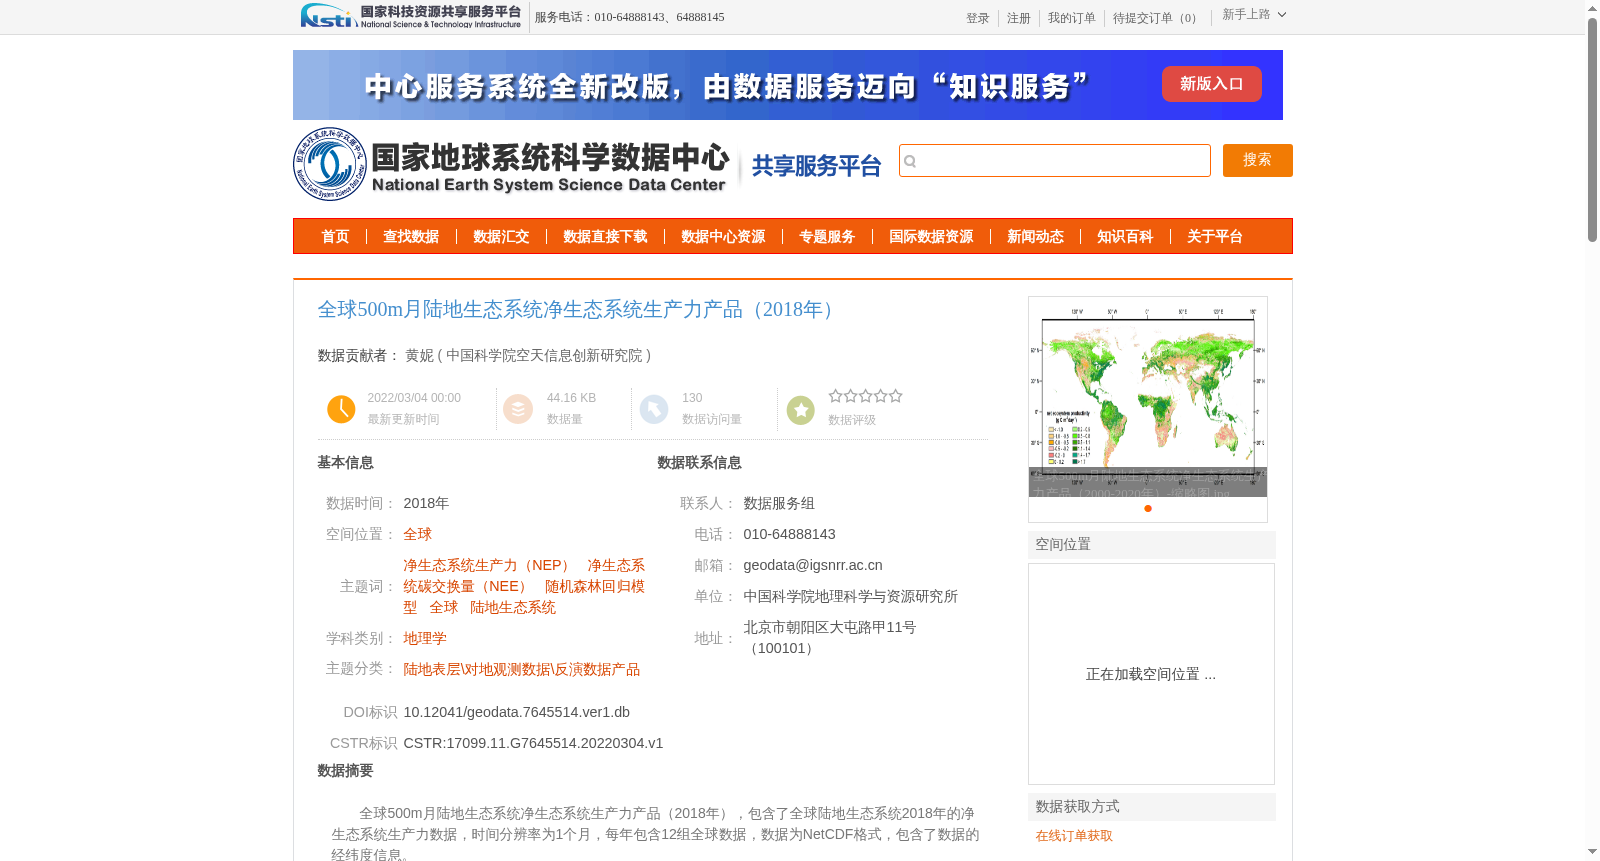Click the search input field
The width and height of the screenshot is (1600, 861).
1055,160
